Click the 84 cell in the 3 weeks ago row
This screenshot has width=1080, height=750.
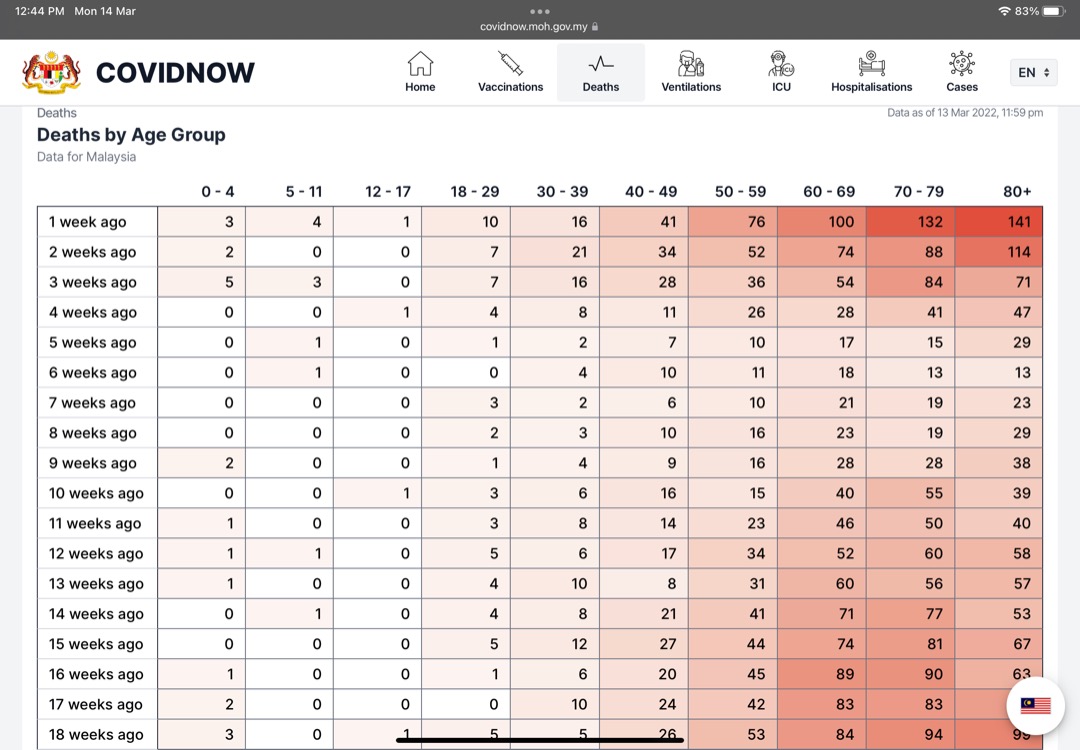click(x=911, y=282)
